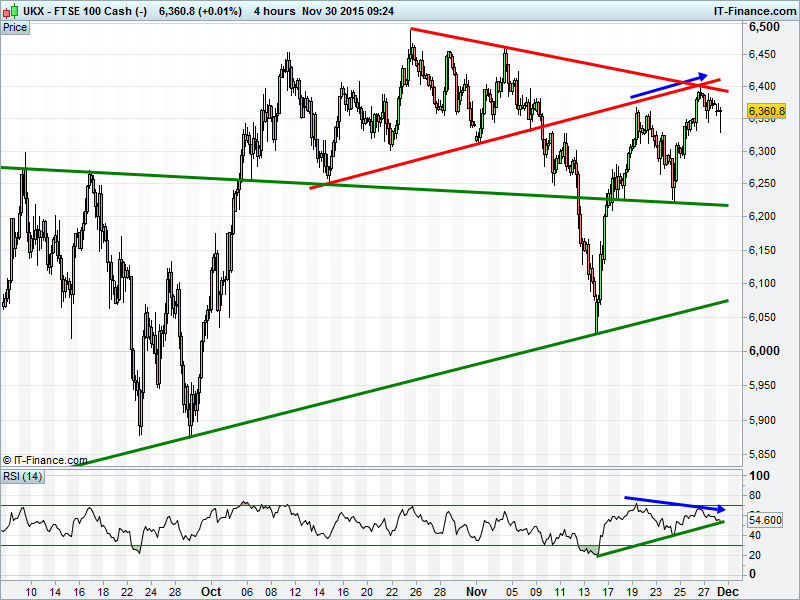Click the Nov month label on time axis
Screen dimensions: 800x600
point(477,592)
